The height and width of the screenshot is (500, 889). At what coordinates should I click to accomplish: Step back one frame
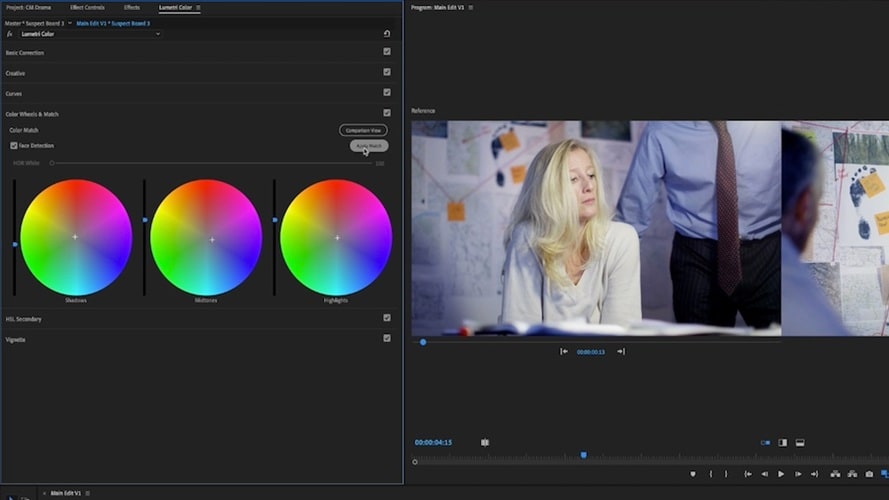click(x=764, y=474)
